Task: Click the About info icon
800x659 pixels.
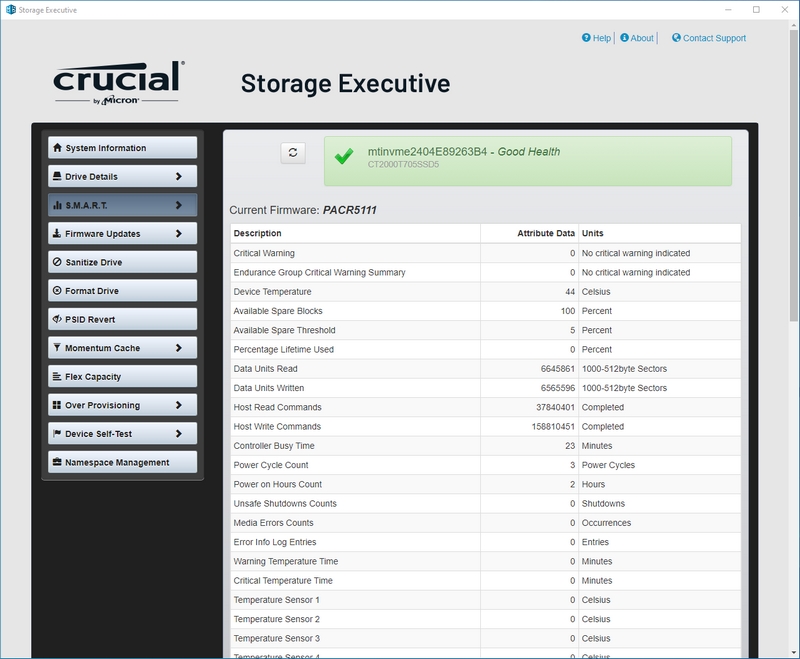Action: (x=624, y=38)
